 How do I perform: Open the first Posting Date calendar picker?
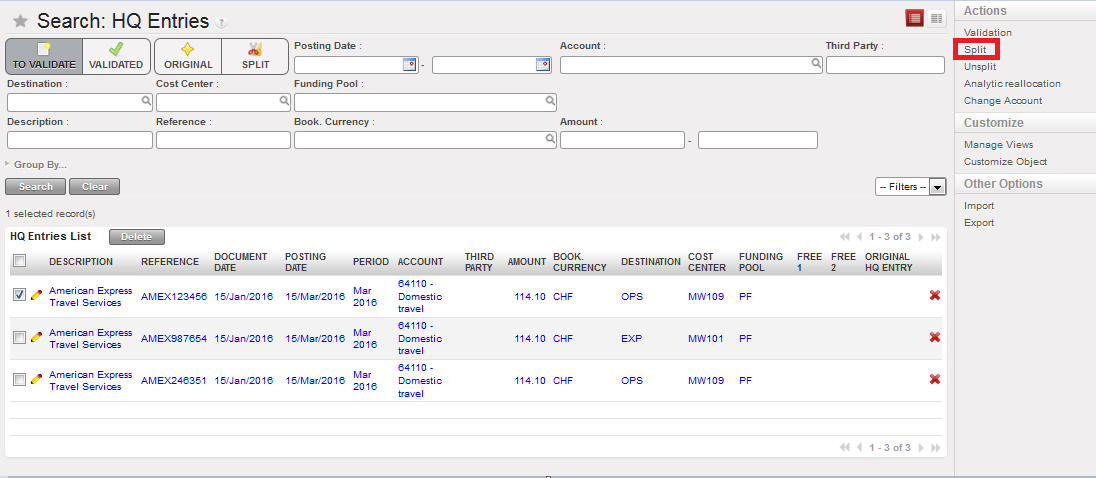409,65
